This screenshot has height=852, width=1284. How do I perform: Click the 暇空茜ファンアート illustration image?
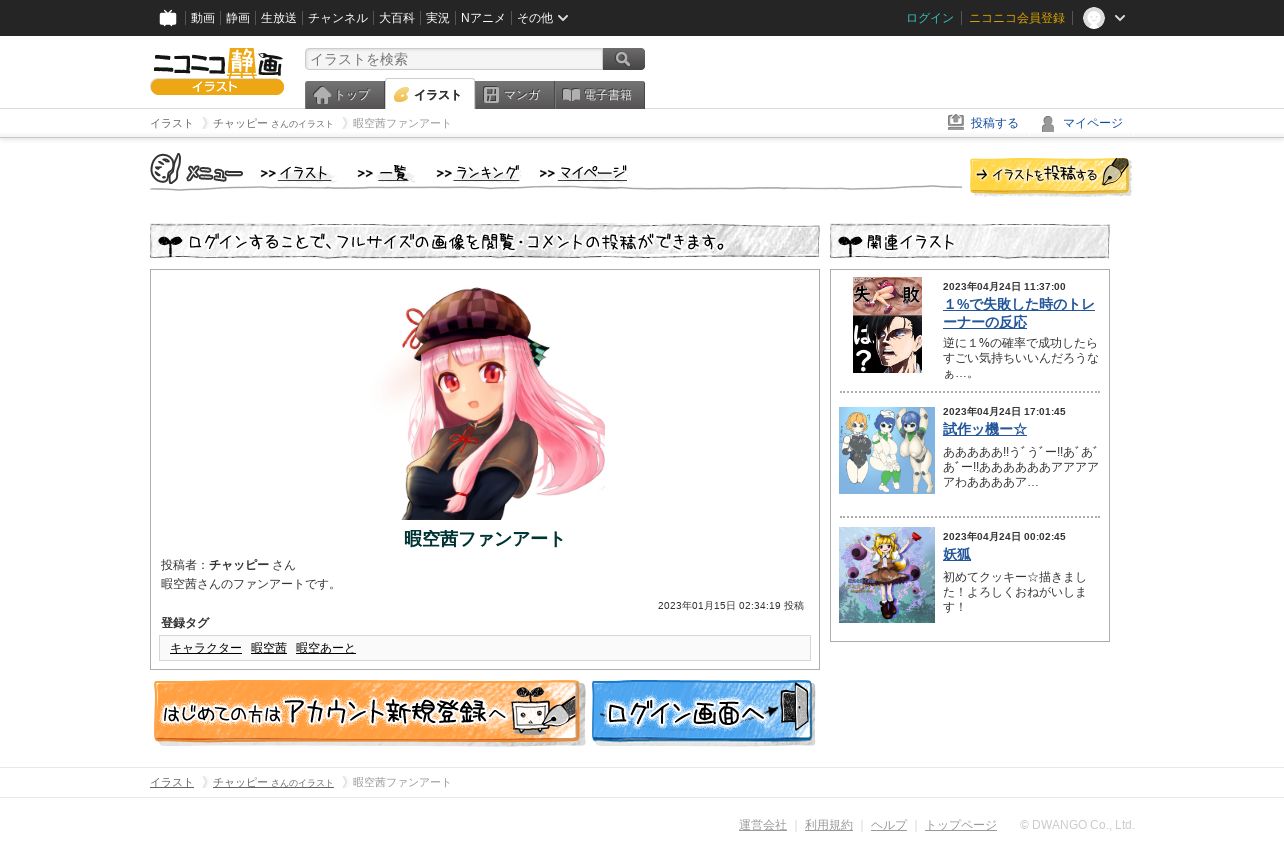pos(485,402)
